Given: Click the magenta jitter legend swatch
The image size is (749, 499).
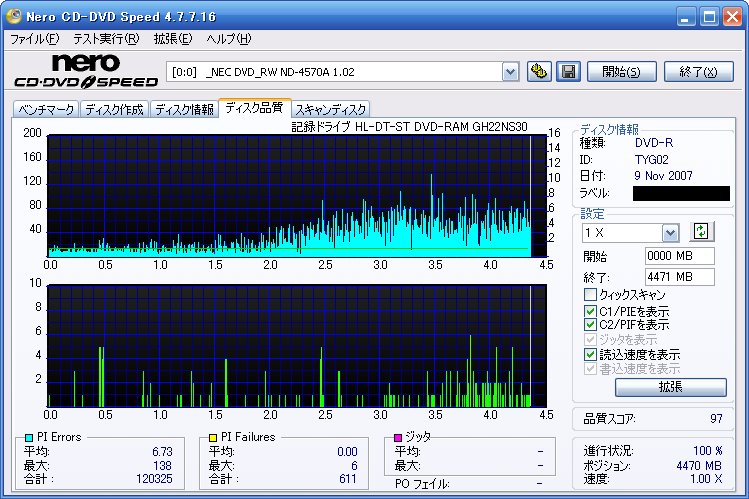Looking at the screenshot, I should pos(397,437).
